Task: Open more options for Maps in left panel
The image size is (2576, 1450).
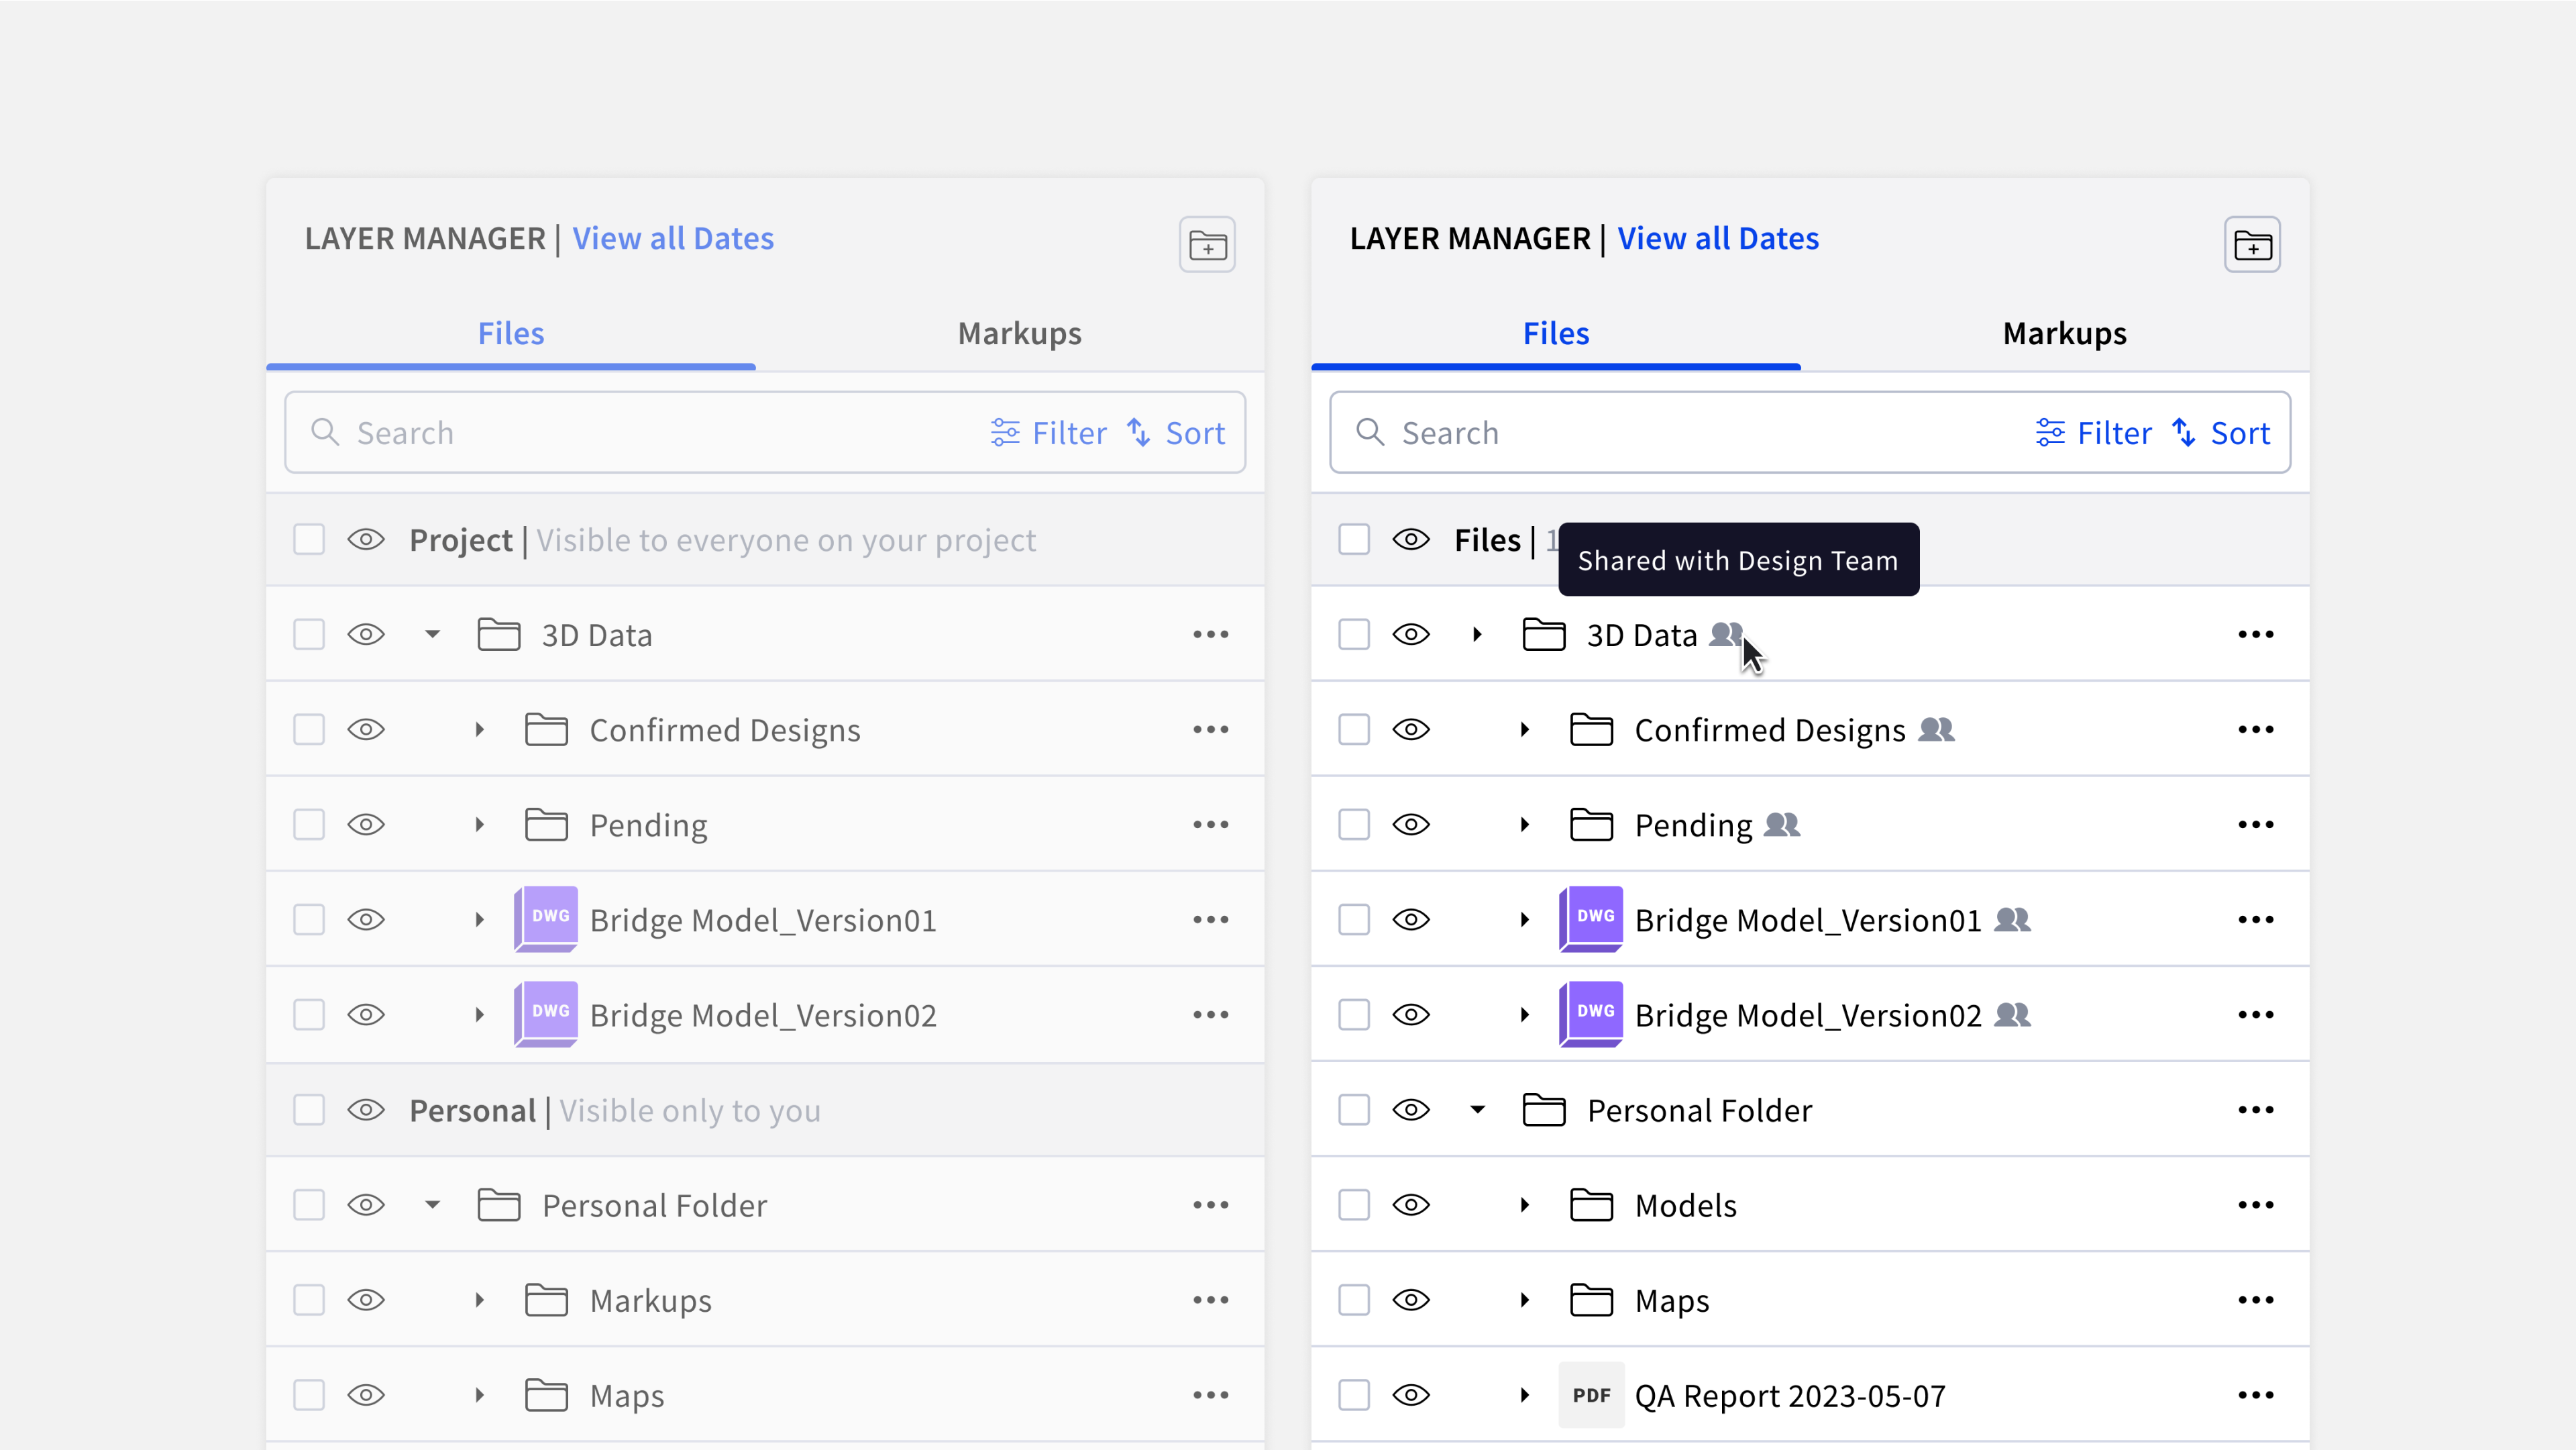Action: [x=1210, y=1394]
